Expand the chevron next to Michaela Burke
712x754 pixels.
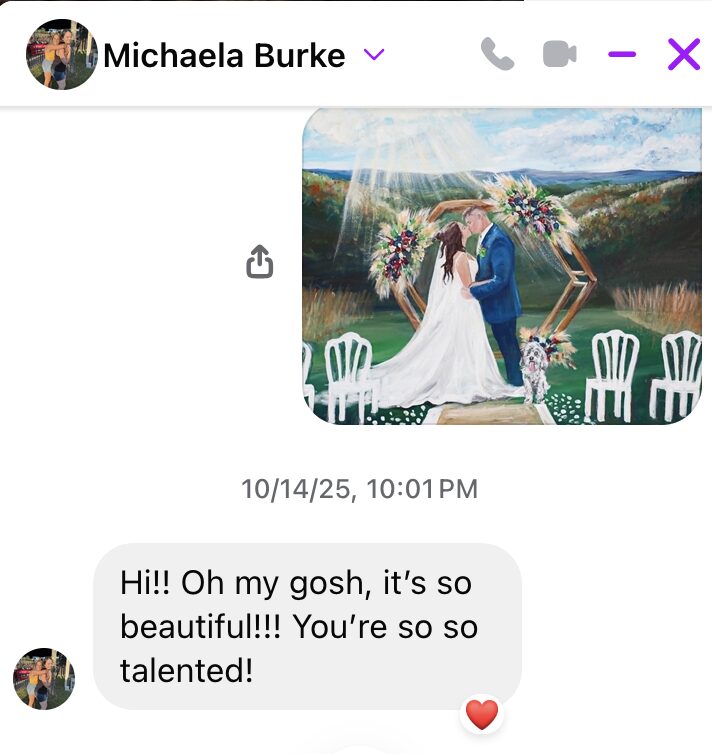(x=374, y=54)
